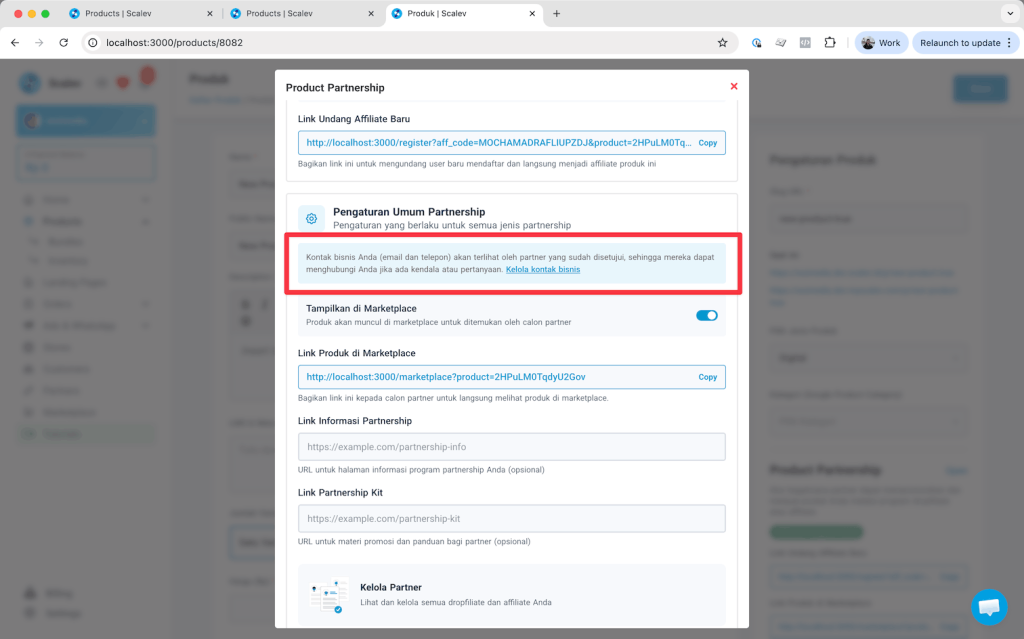Viewport: 1024px width, 639px height.
Task: Click the Pengaturan Umum Partnership gear icon
Action: tap(312, 218)
